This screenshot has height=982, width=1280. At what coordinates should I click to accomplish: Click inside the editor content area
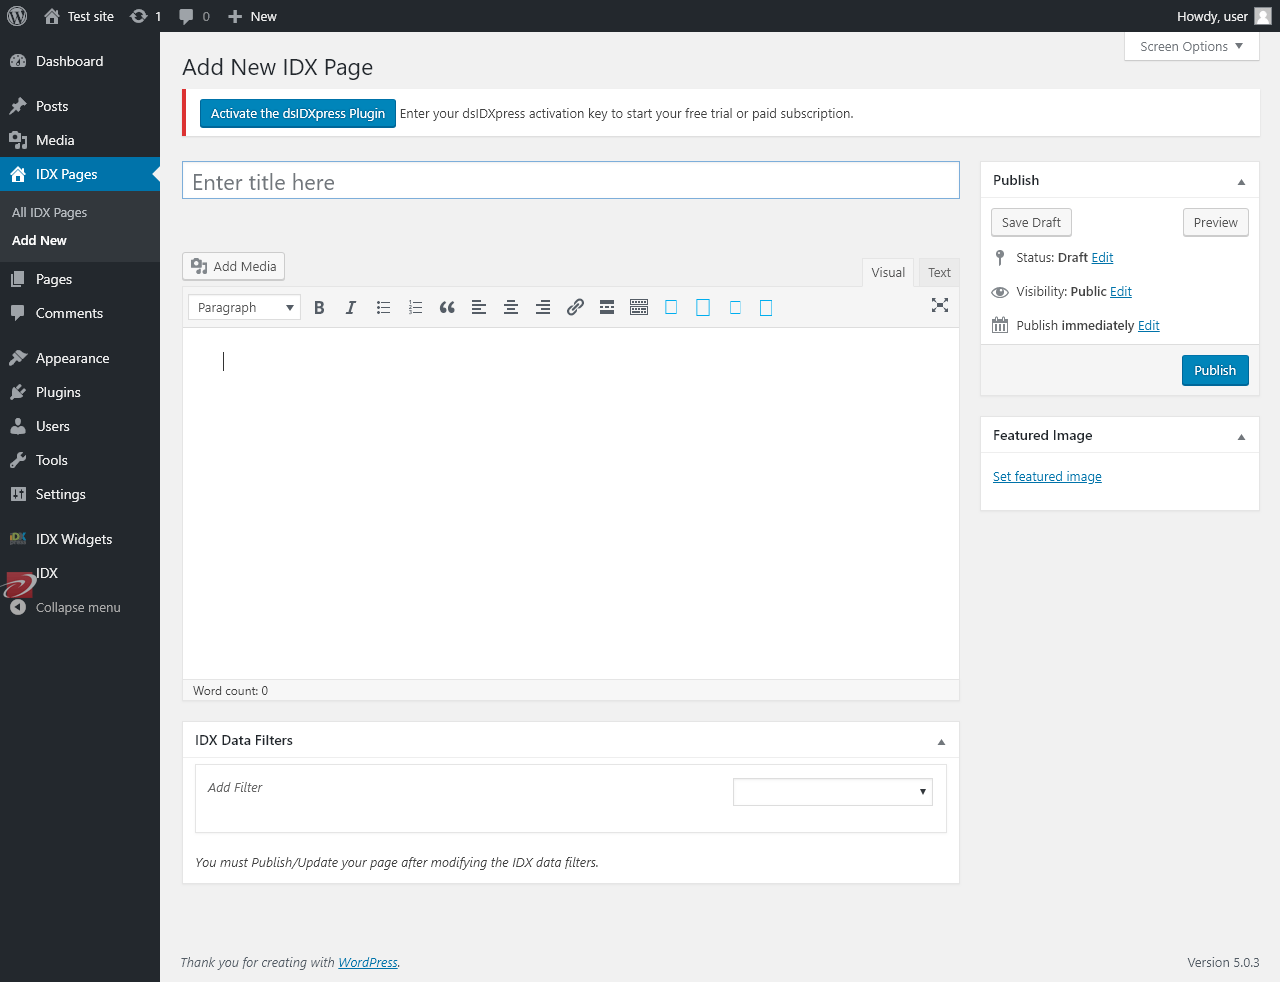[571, 503]
